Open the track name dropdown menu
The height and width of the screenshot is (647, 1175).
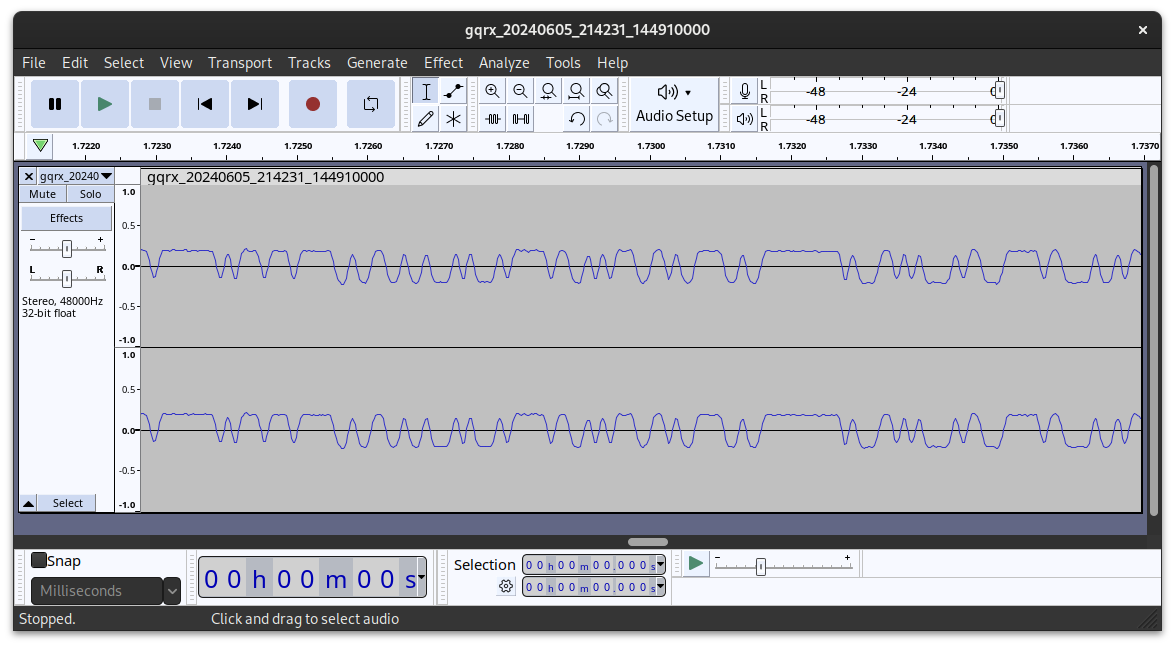click(x=106, y=176)
